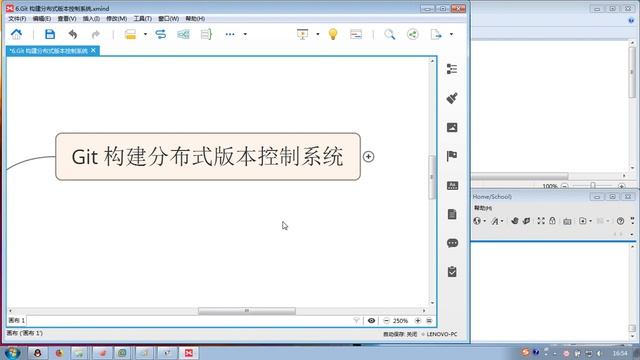640x360 pixels.
Task: Start presentation mode from the toolbar
Action: [x=302, y=34]
